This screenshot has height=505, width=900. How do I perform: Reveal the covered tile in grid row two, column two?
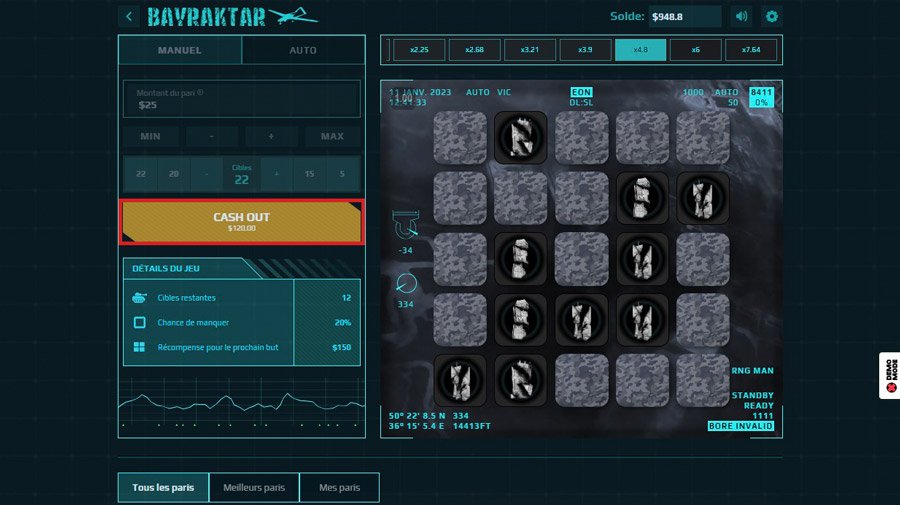tap(521, 198)
